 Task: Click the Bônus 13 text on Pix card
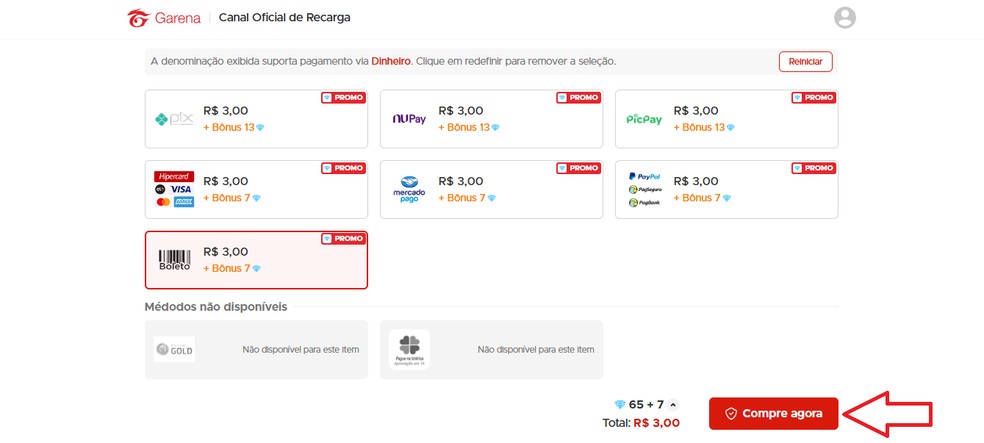tap(229, 127)
